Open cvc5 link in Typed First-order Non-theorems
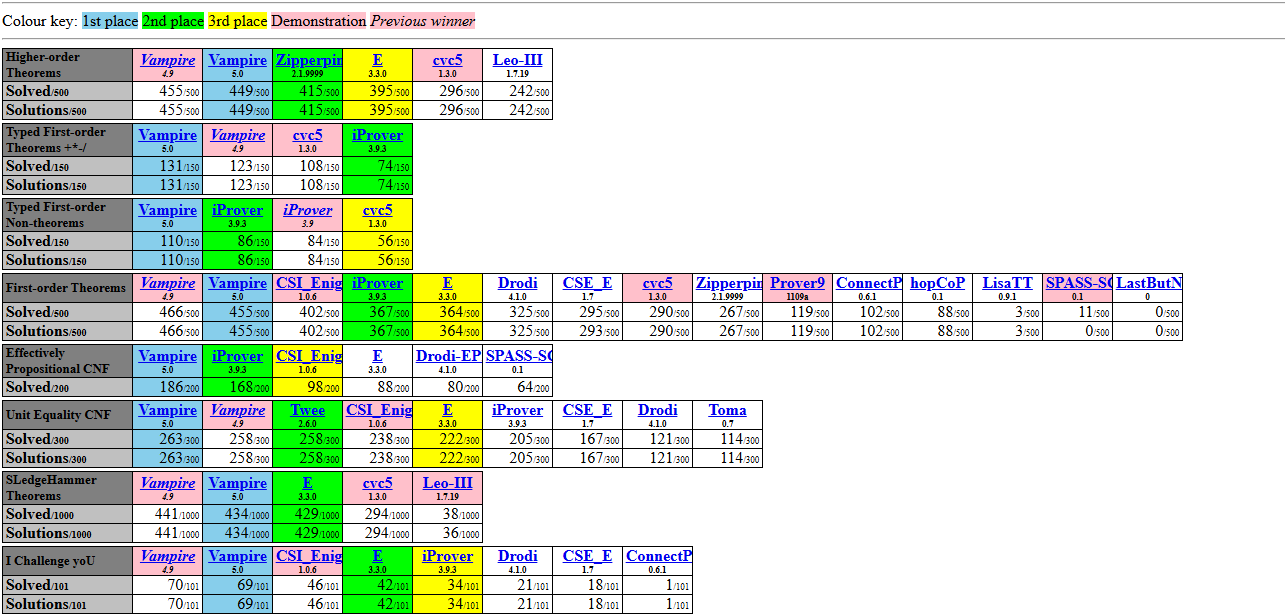1285x616 pixels. (x=377, y=210)
